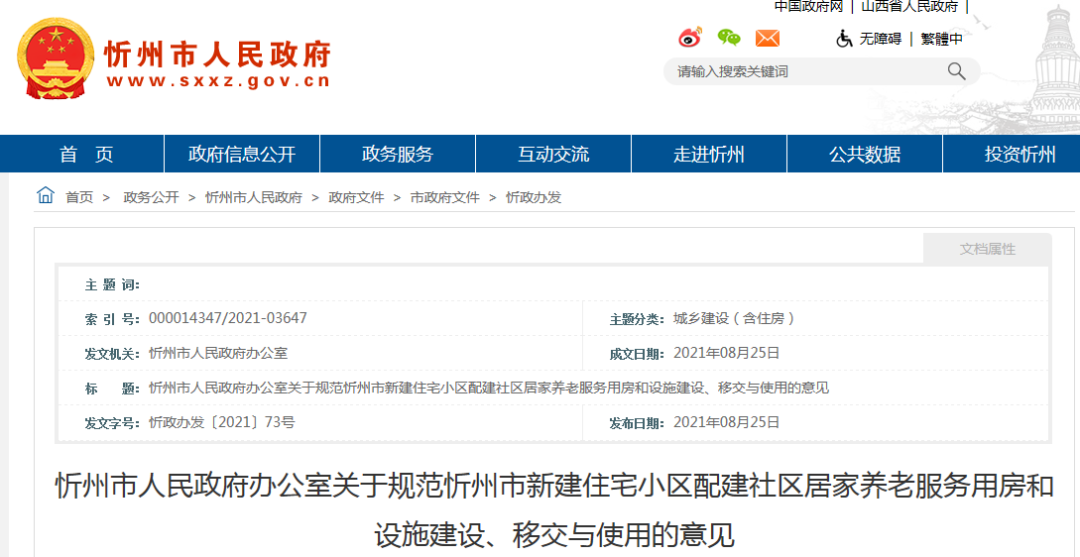Click the orange email envelope icon
The width and height of the screenshot is (1080, 557).
[x=767, y=38]
